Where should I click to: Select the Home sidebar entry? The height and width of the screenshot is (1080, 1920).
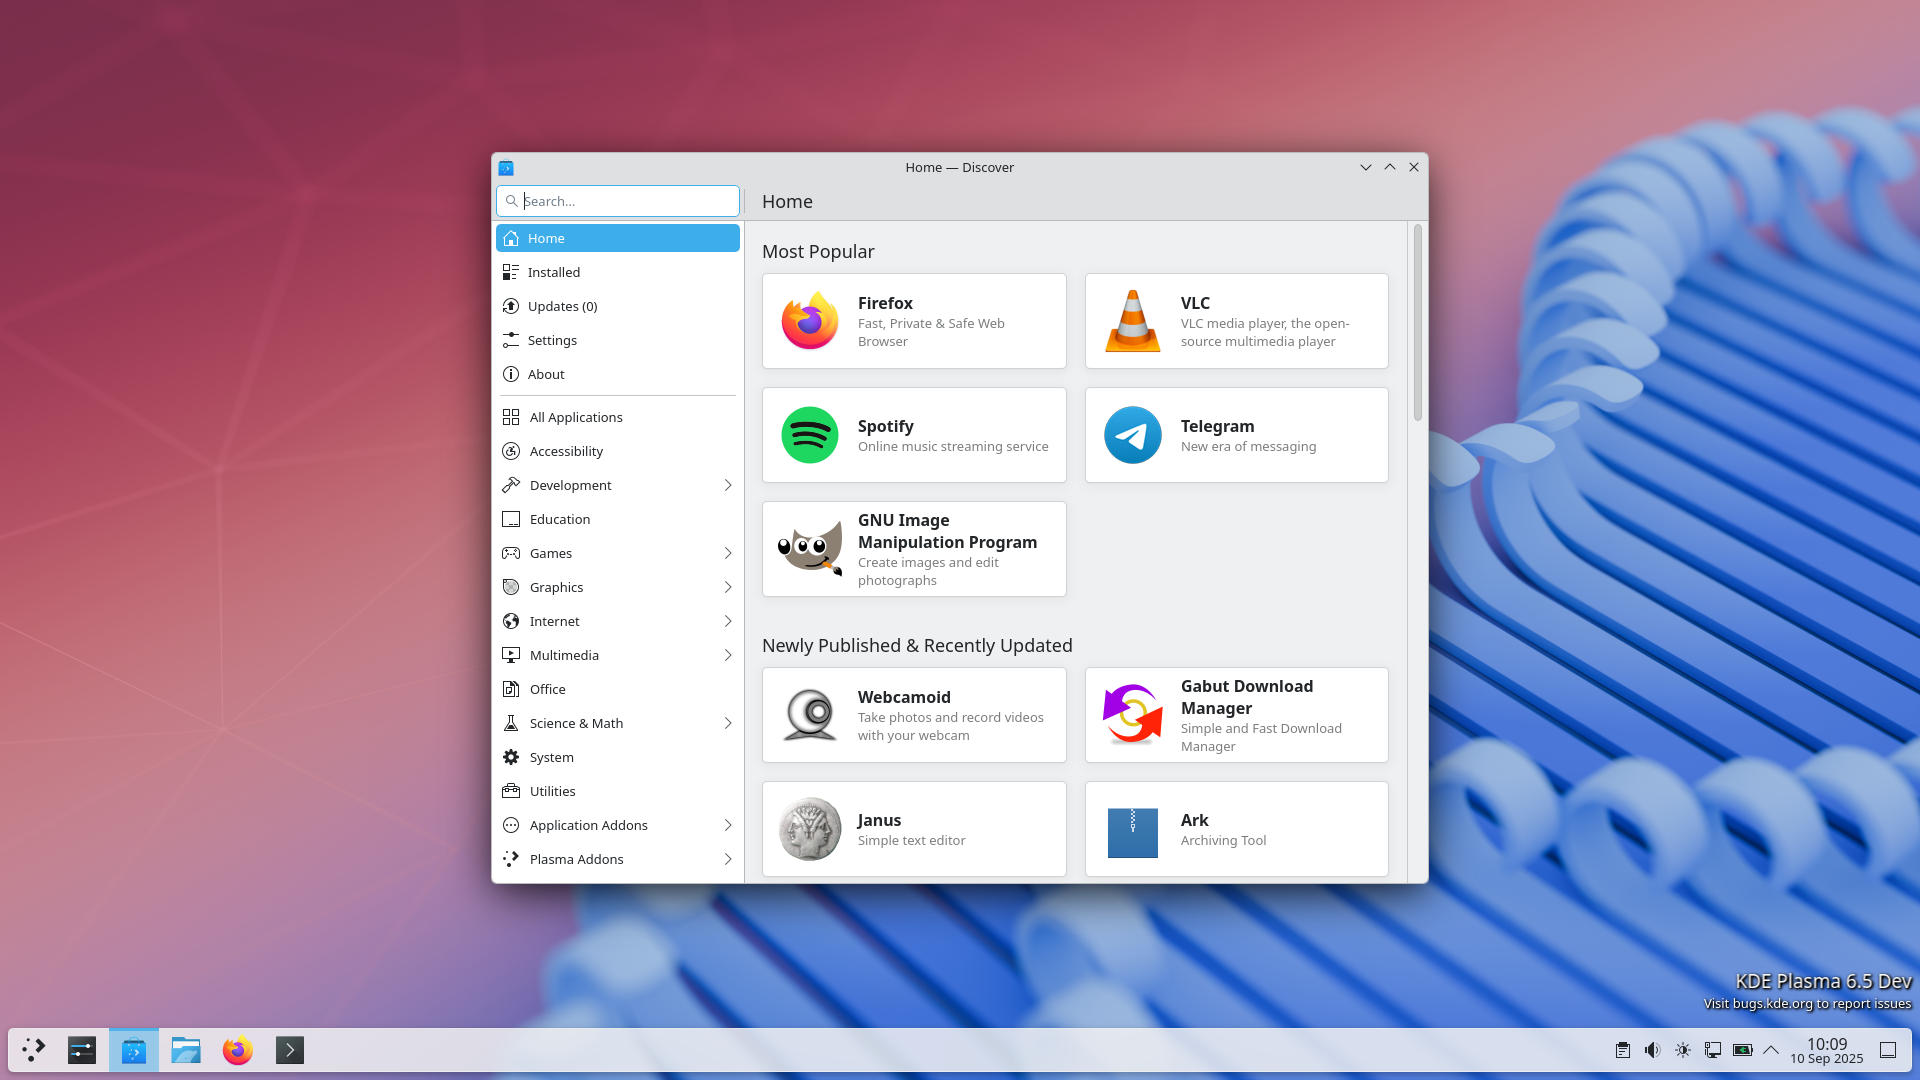tap(617, 238)
